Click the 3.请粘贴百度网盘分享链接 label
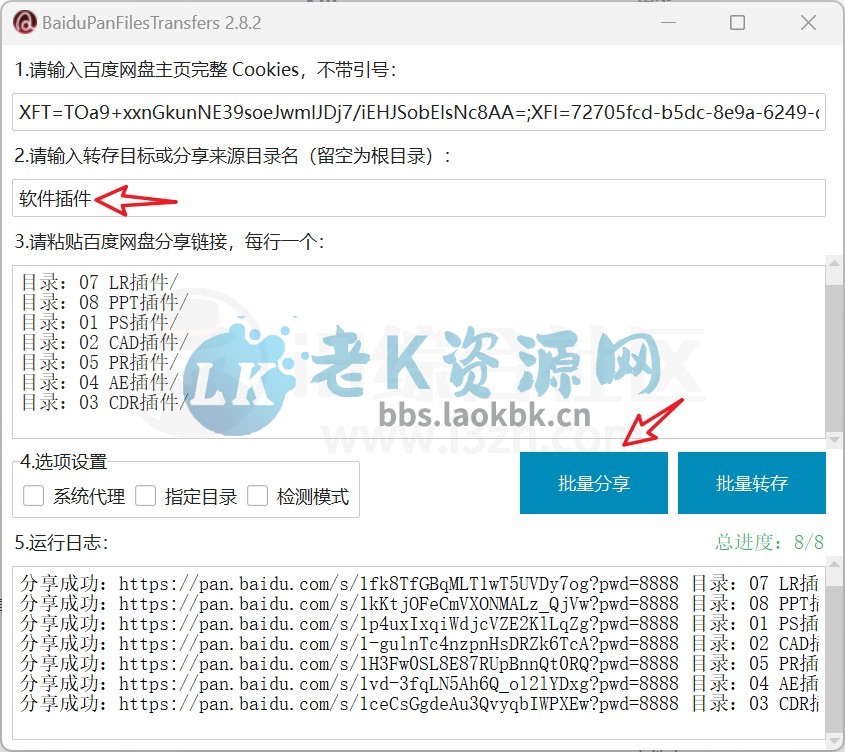 point(169,242)
